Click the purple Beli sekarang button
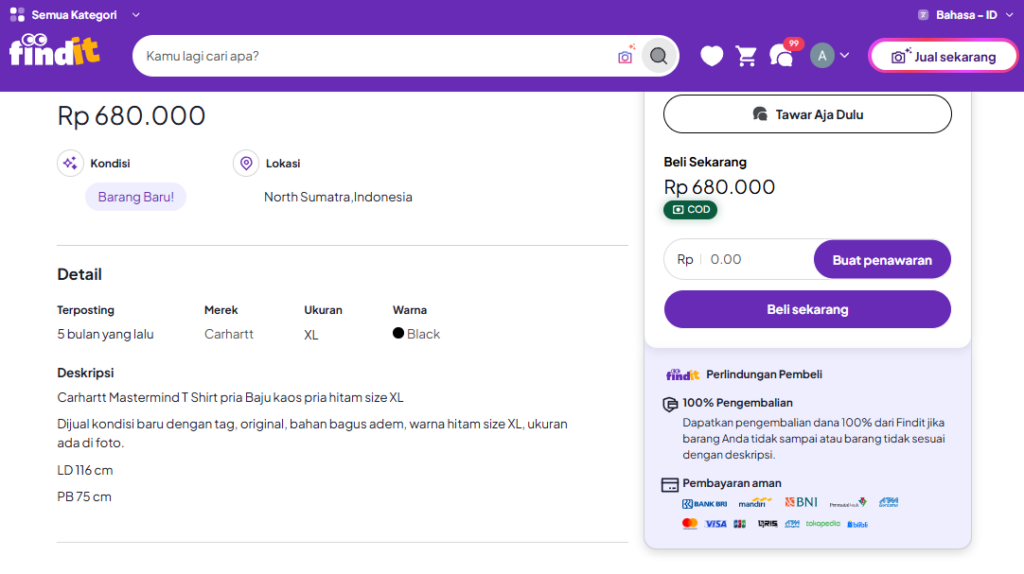This screenshot has height=574, width=1024. (x=807, y=309)
